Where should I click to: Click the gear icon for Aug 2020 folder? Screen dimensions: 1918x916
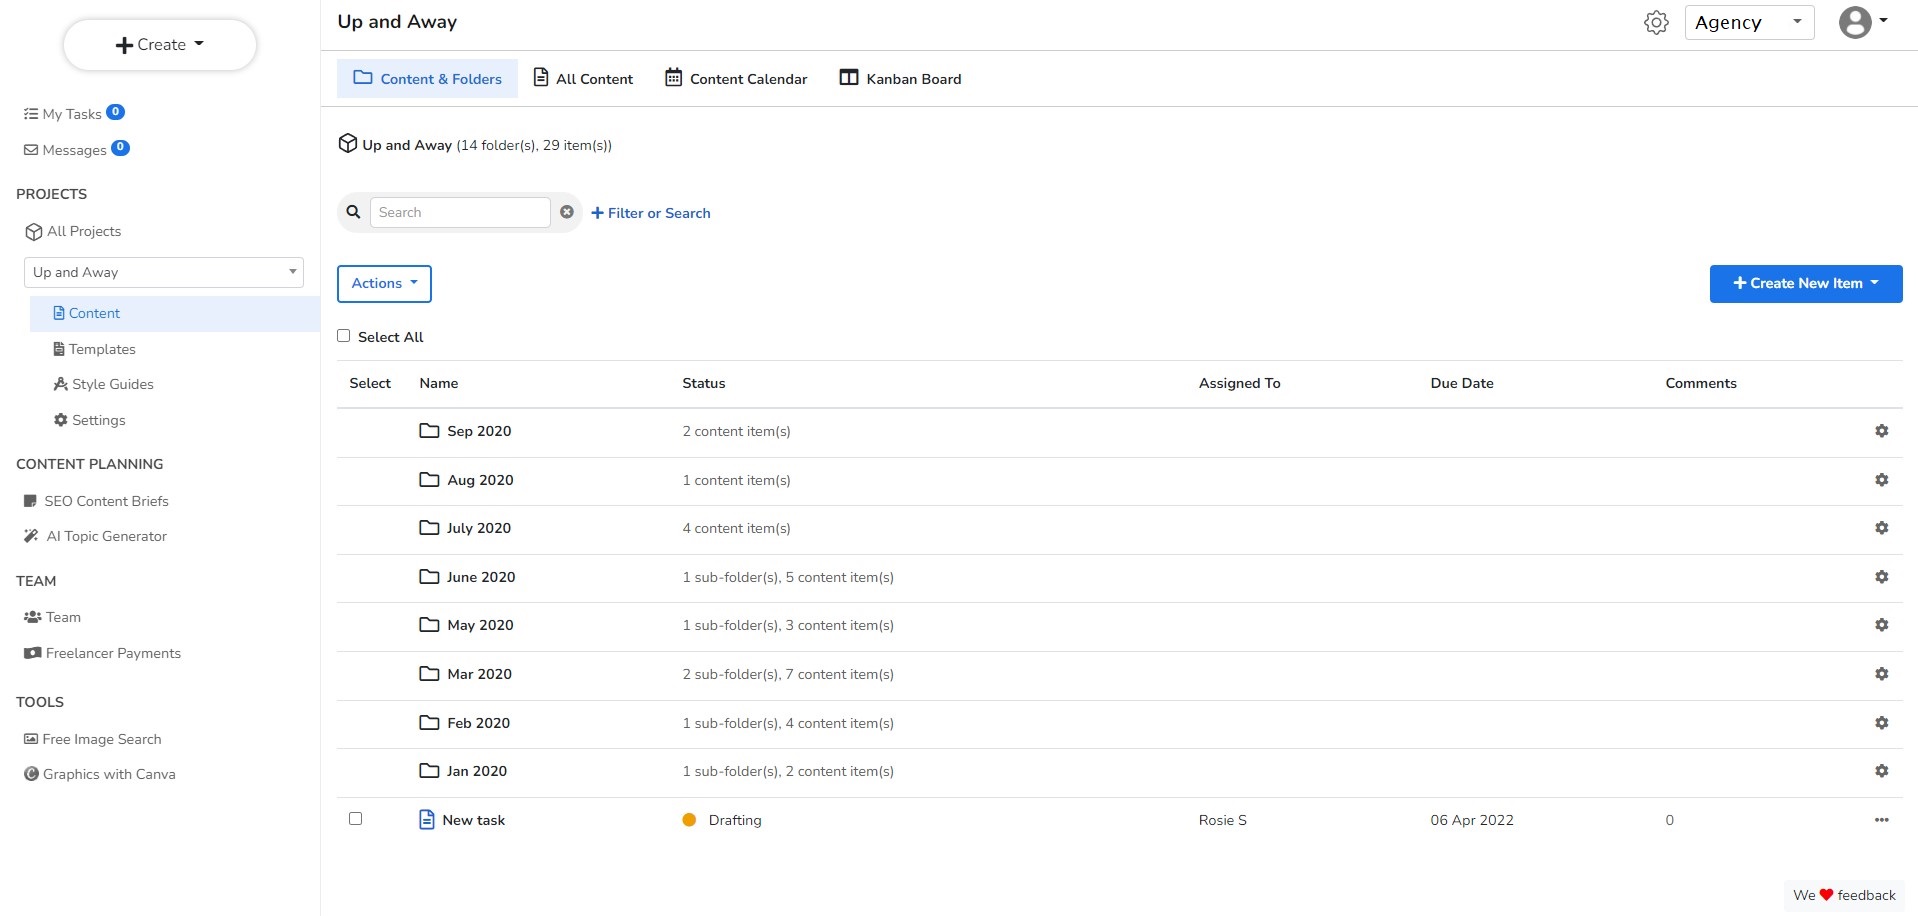(x=1881, y=480)
